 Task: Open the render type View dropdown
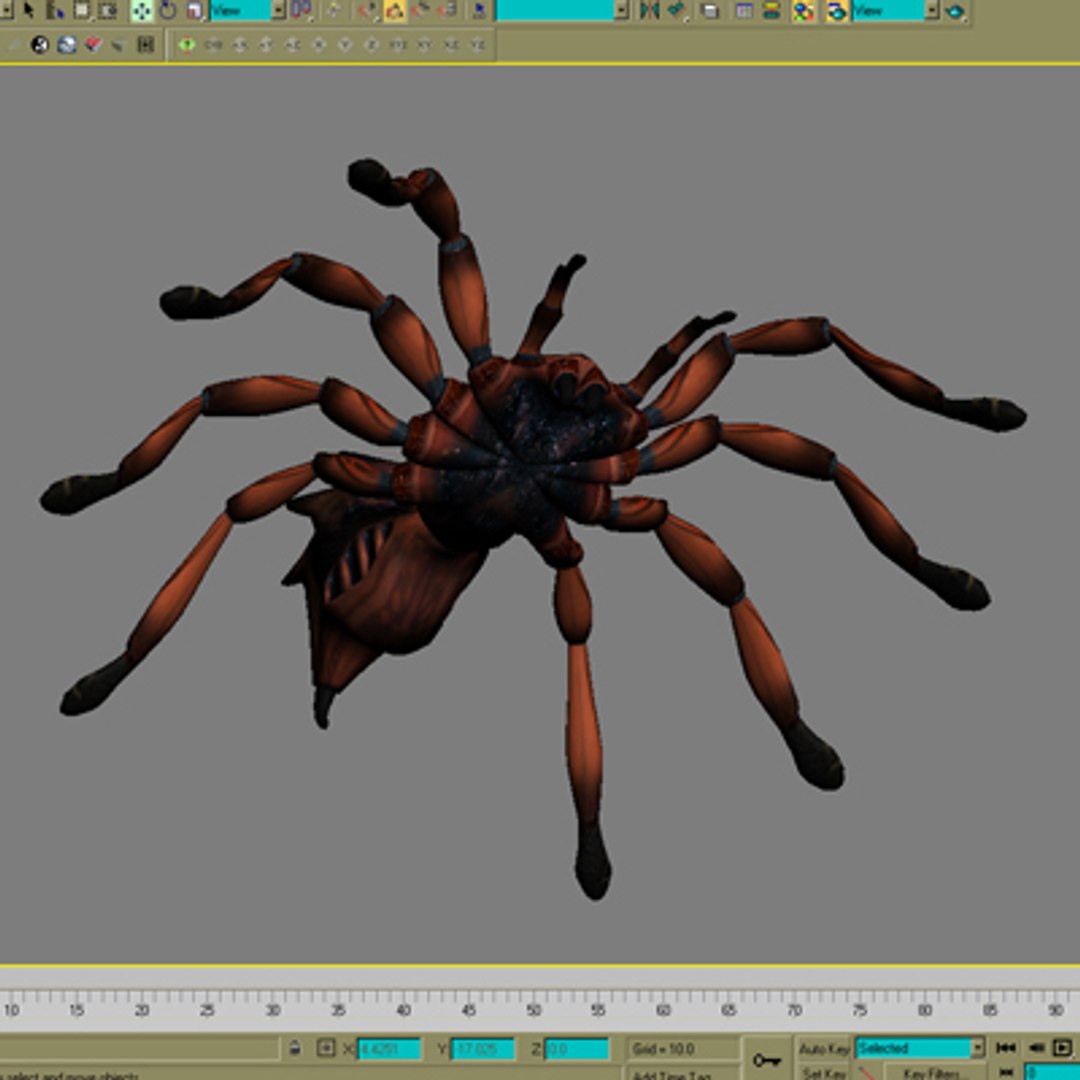(x=895, y=10)
